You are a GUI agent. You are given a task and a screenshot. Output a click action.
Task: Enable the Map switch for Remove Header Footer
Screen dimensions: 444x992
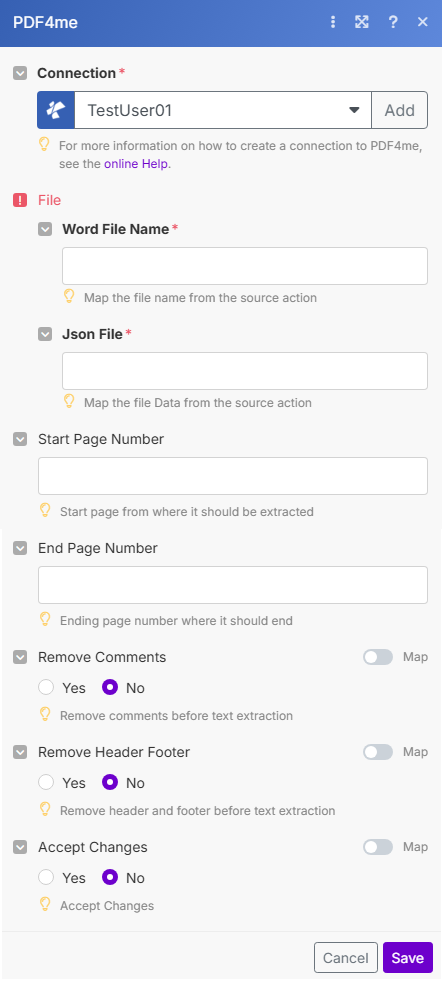[x=378, y=752]
